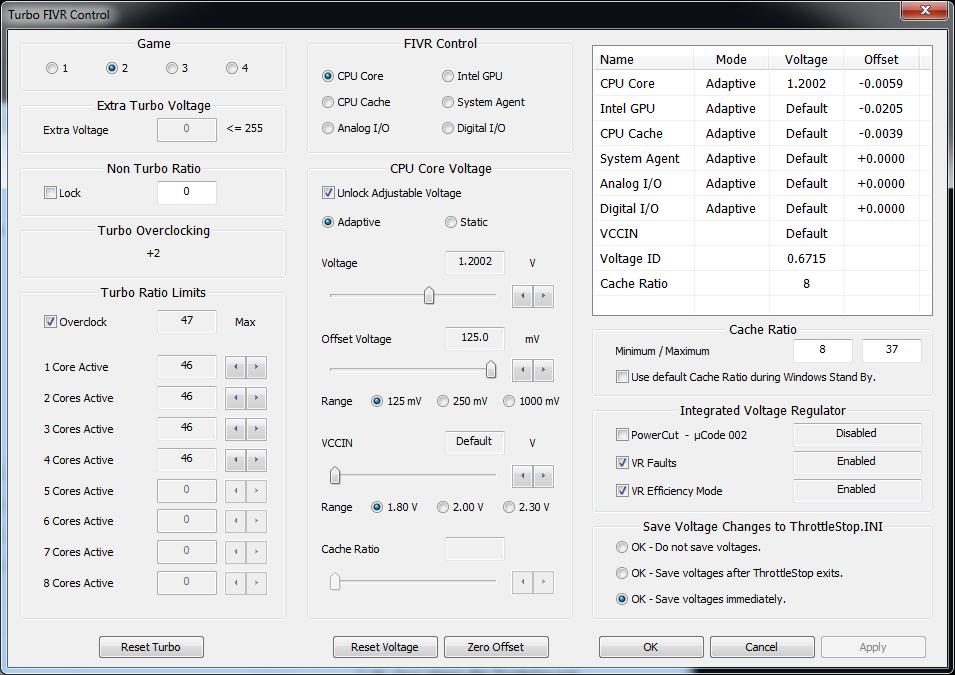
Task: Decrease CPU core Voltage using left arrow
Action: click(x=523, y=296)
